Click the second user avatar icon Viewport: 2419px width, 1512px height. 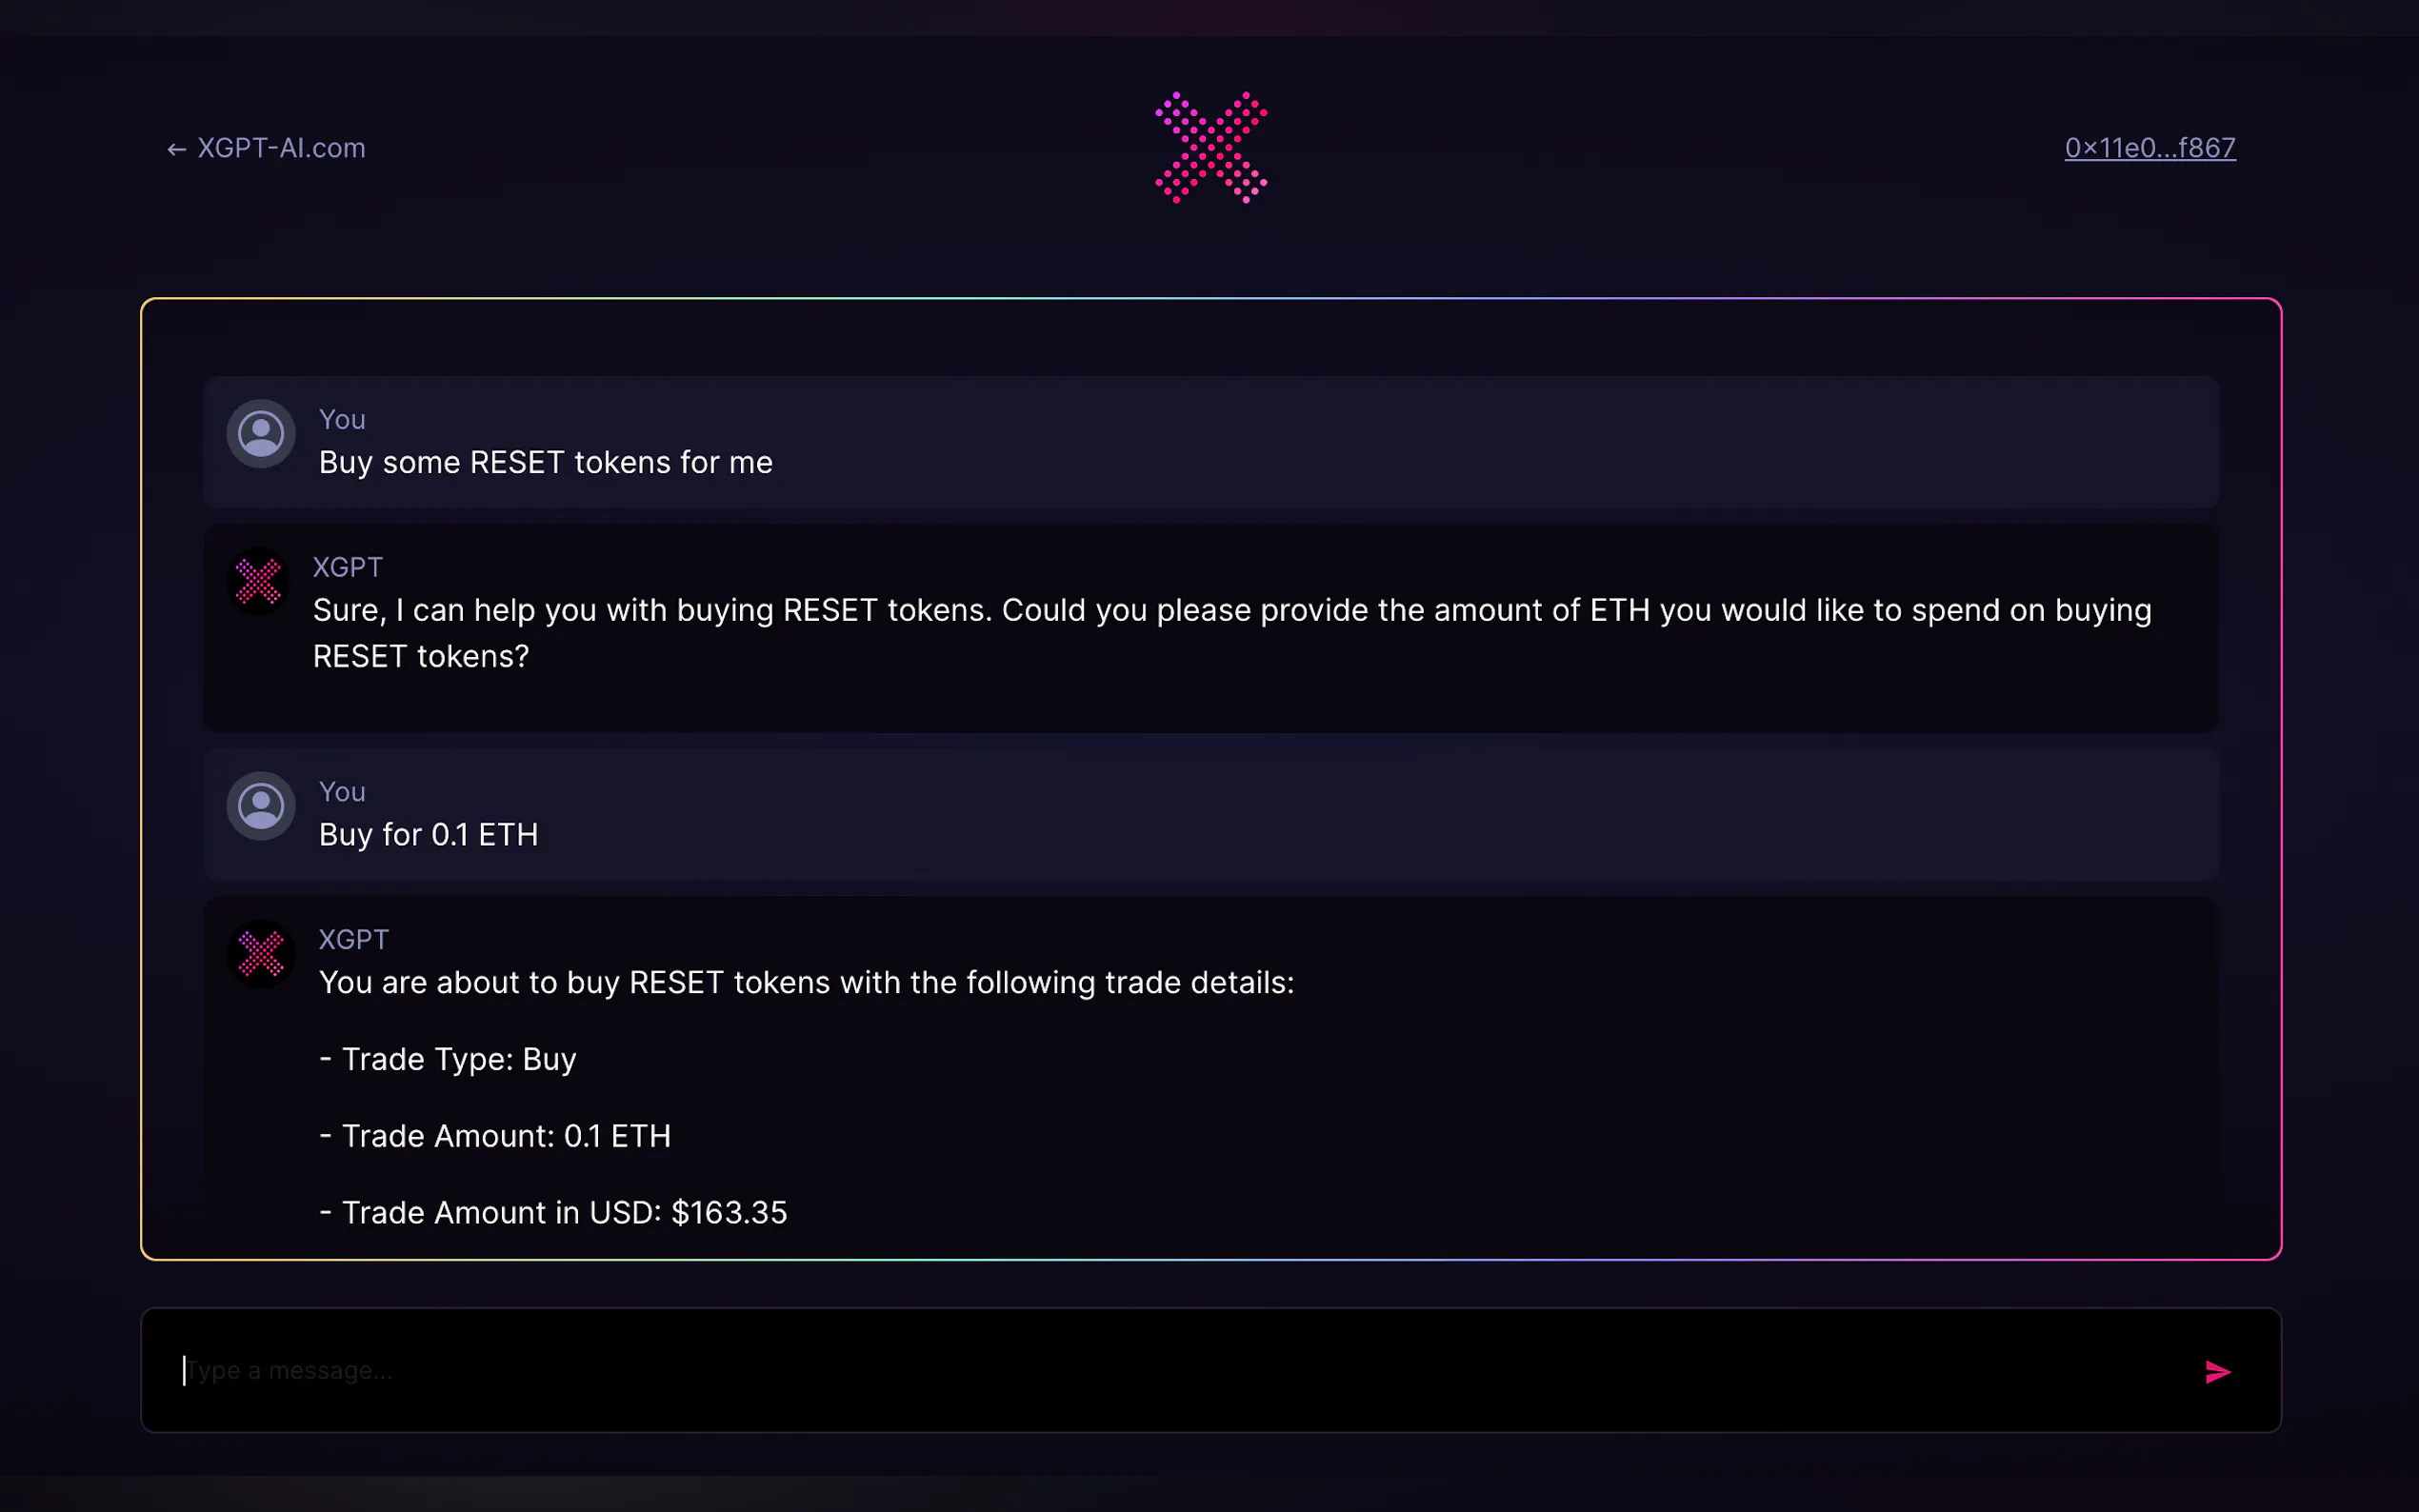point(261,806)
